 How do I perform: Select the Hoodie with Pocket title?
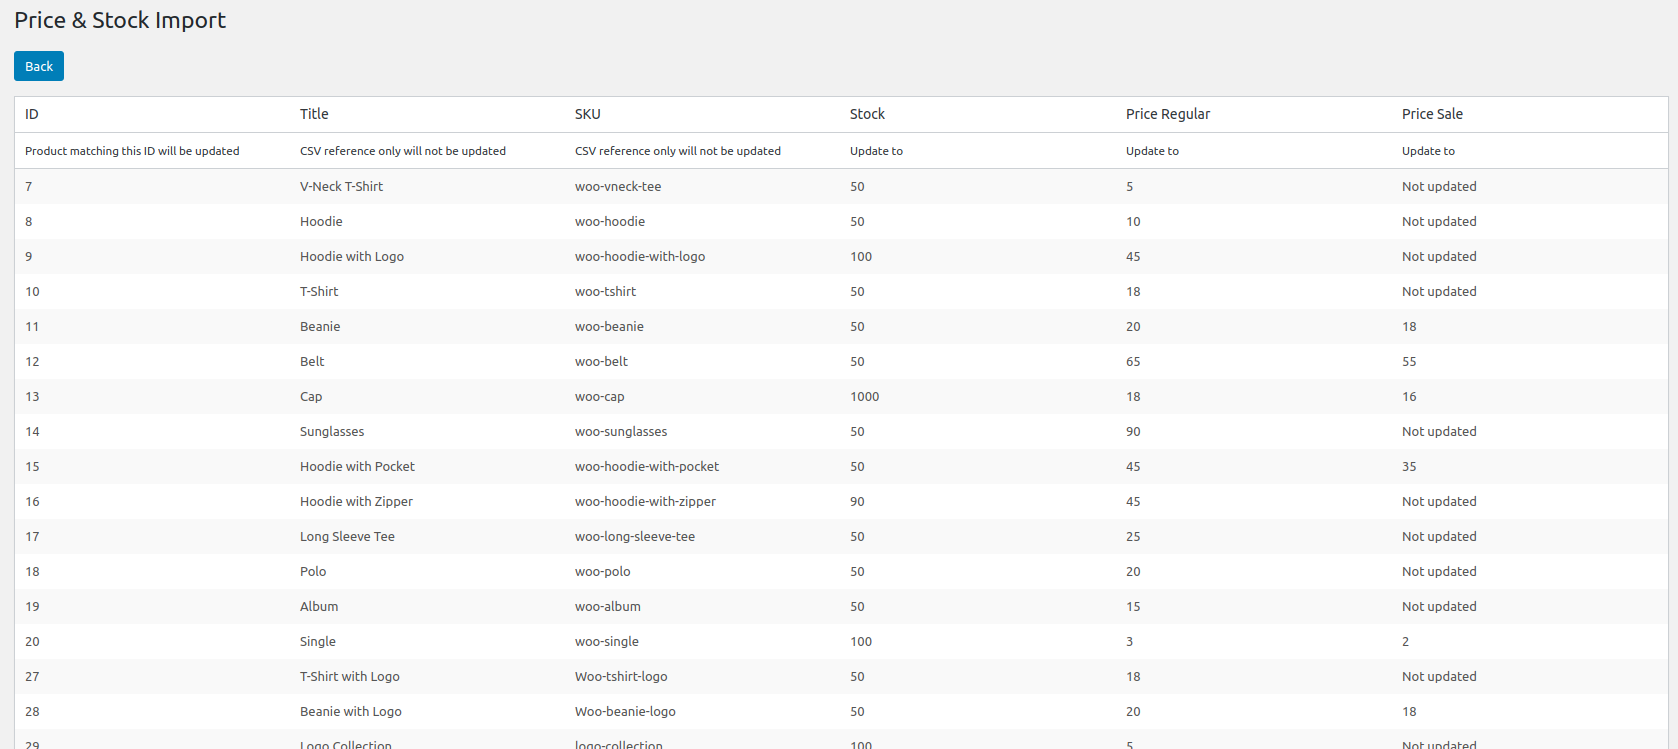(x=357, y=466)
